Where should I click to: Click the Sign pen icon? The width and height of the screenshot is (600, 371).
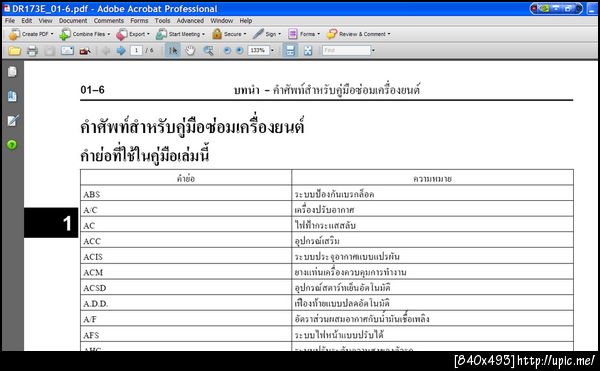coord(258,34)
